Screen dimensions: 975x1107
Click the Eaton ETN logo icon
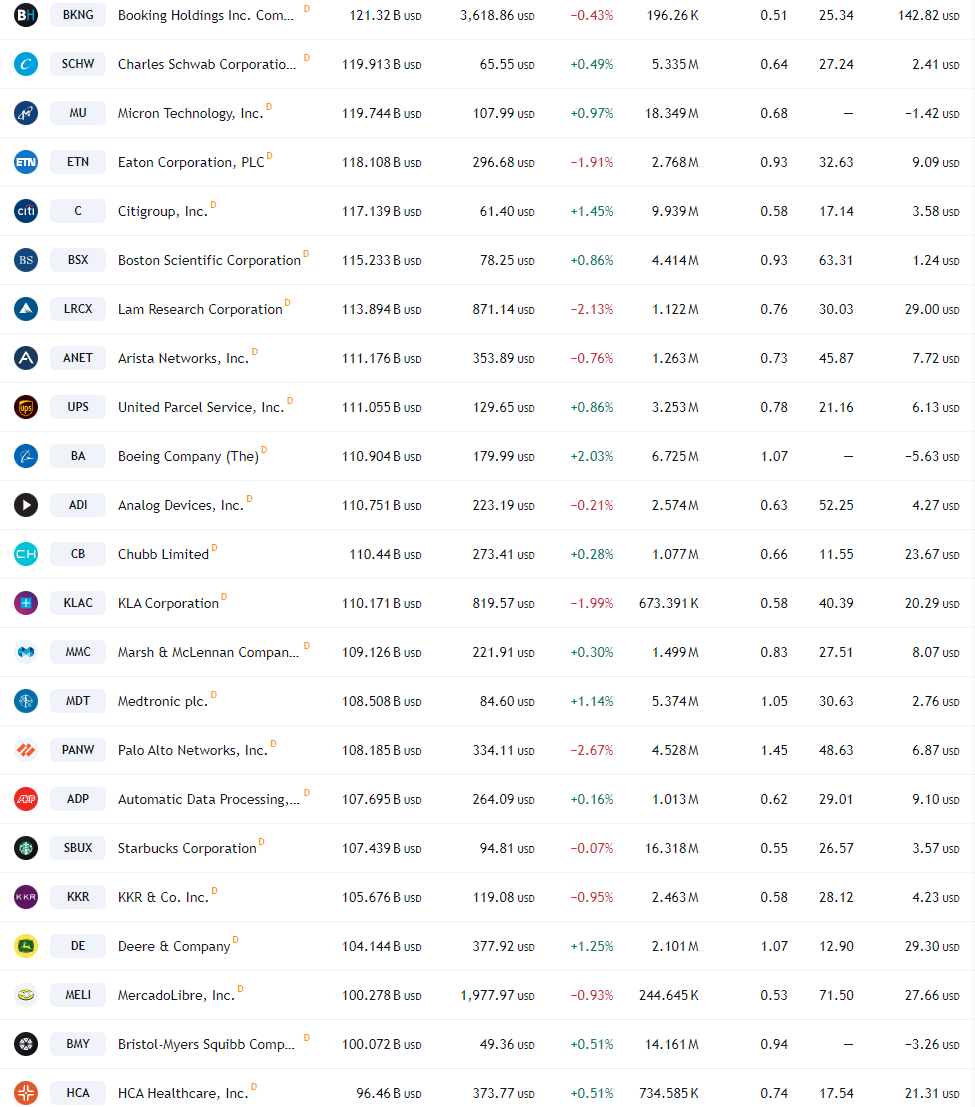pyautogui.click(x=26, y=162)
